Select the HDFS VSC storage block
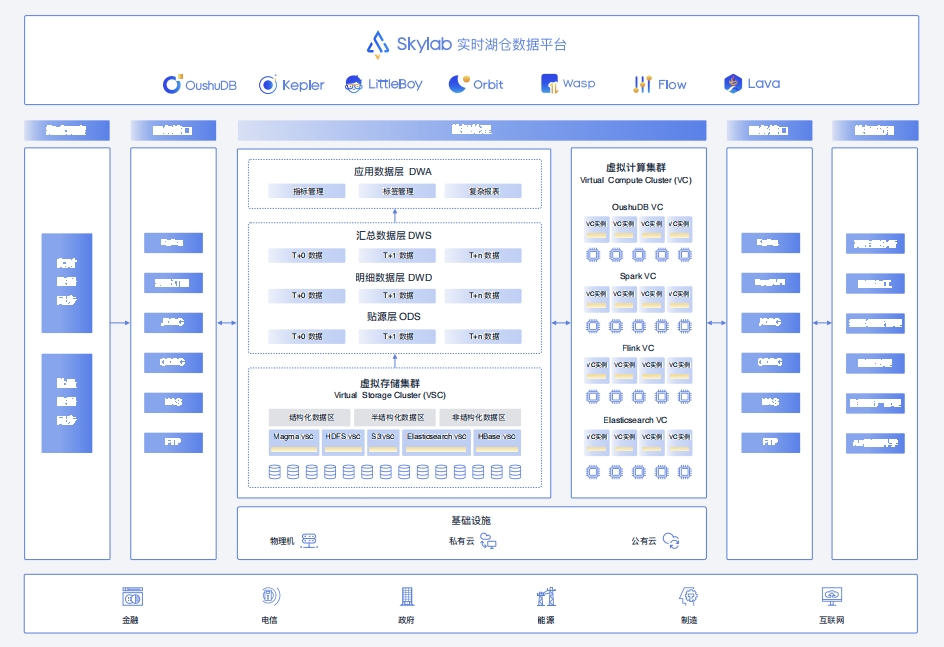Image resolution: width=944 pixels, height=647 pixels. (343, 442)
